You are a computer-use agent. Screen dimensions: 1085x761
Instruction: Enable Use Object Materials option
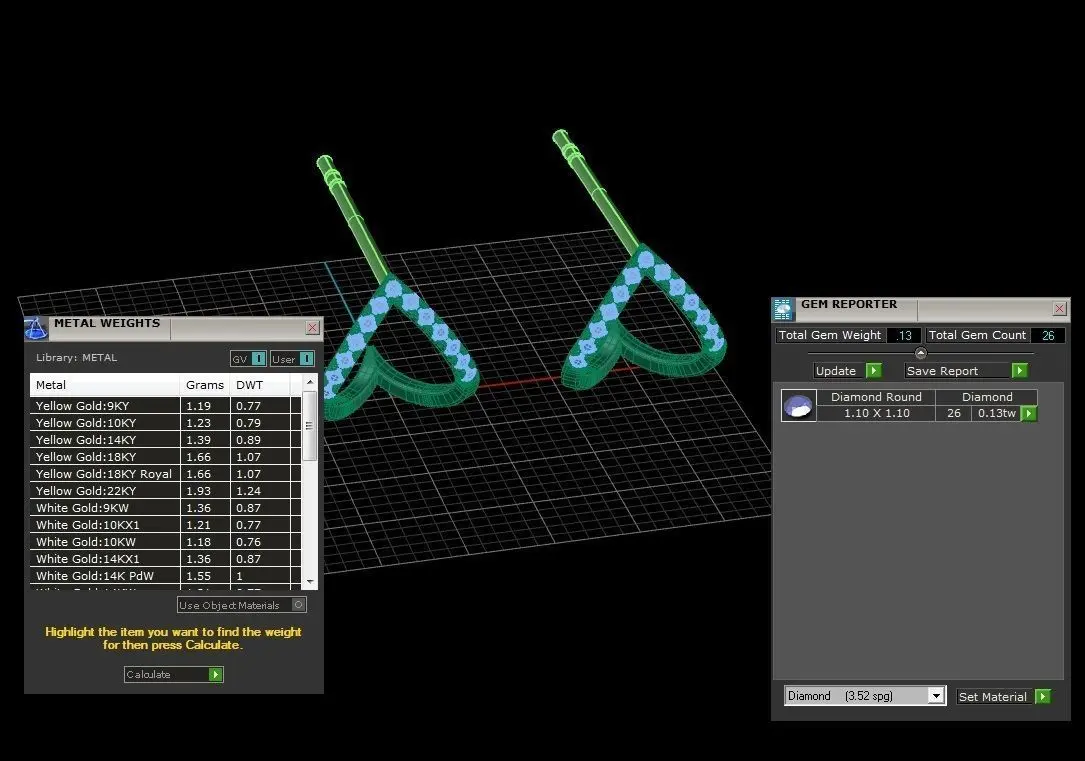(298, 605)
